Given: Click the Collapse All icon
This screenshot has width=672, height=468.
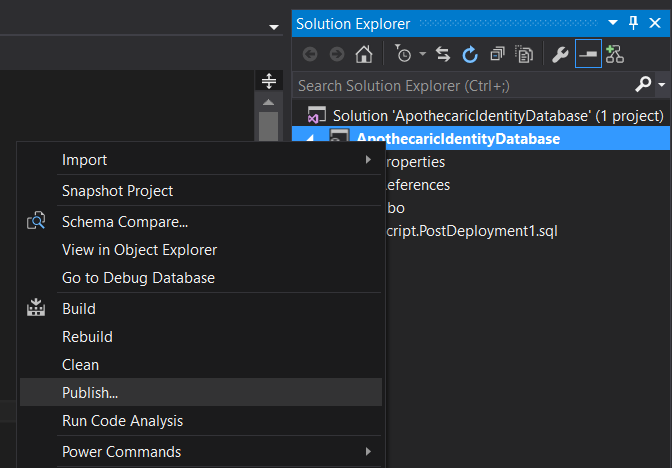Looking at the screenshot, I should [497, 55].
